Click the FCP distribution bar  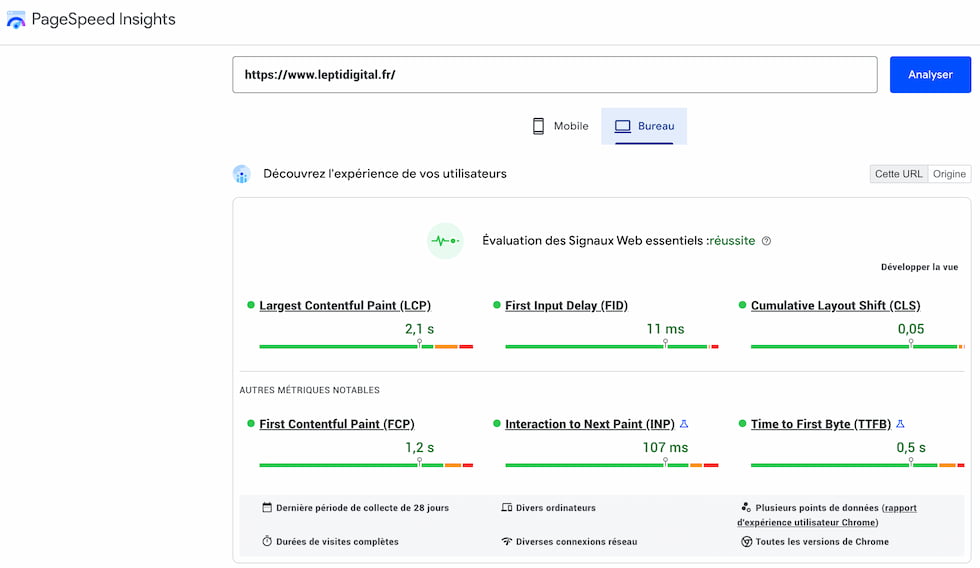point(366,465)
